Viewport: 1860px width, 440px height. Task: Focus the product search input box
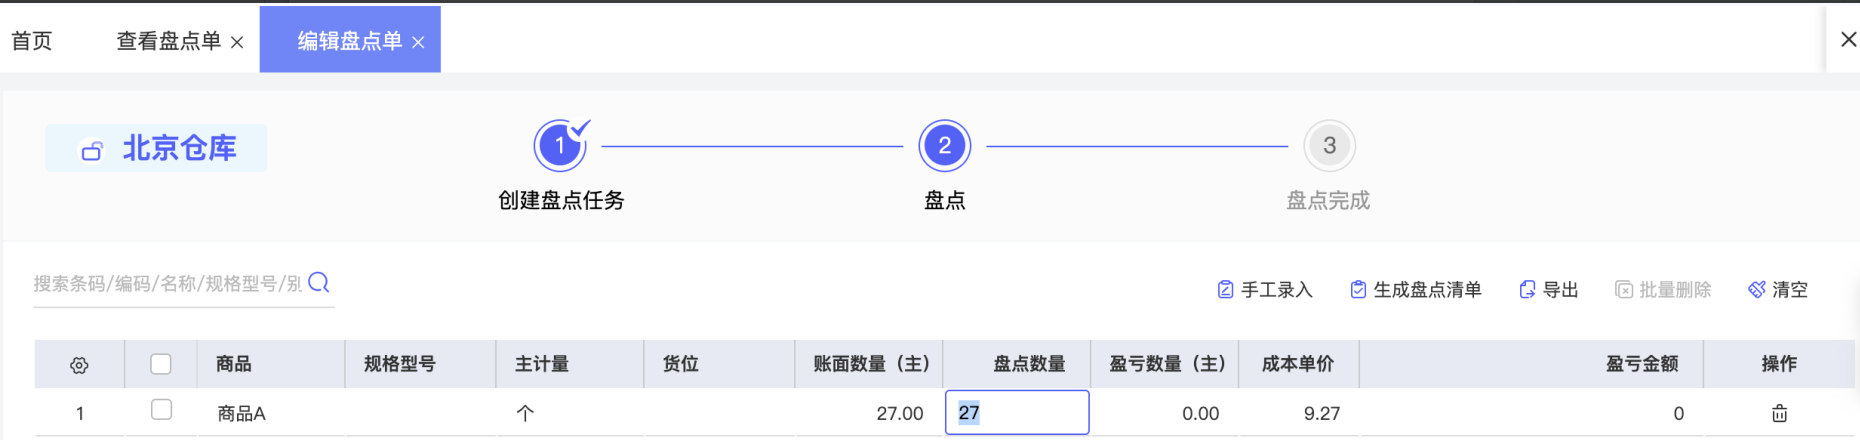167,284
